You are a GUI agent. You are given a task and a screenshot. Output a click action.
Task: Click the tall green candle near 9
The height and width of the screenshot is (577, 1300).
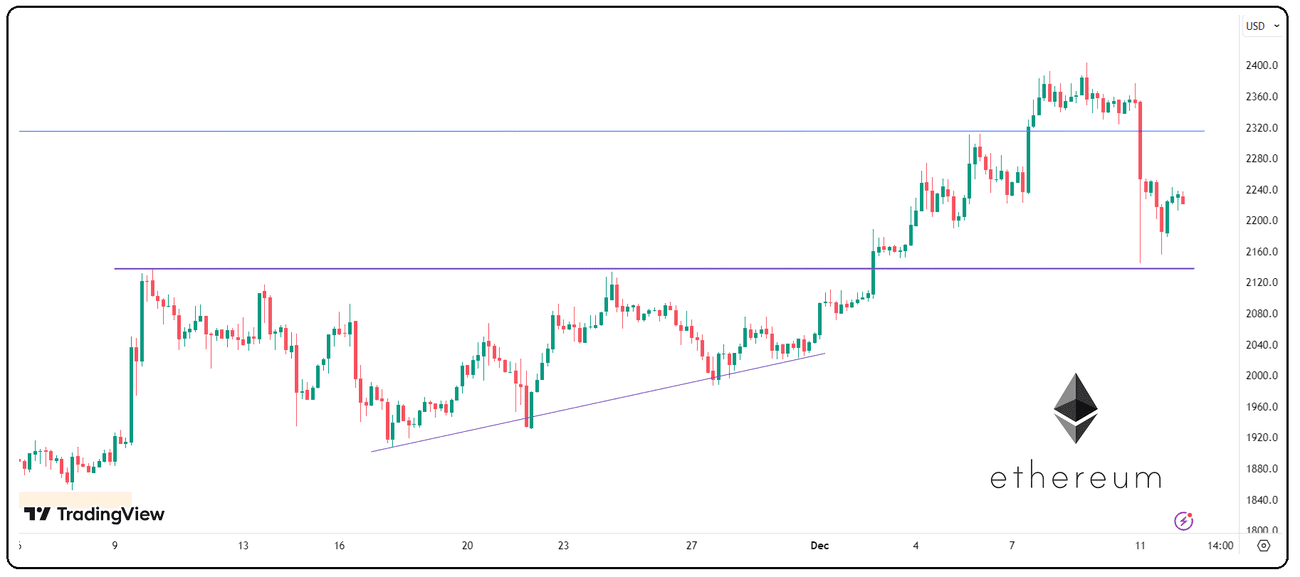pyautogui.click(x=131, y=395)
